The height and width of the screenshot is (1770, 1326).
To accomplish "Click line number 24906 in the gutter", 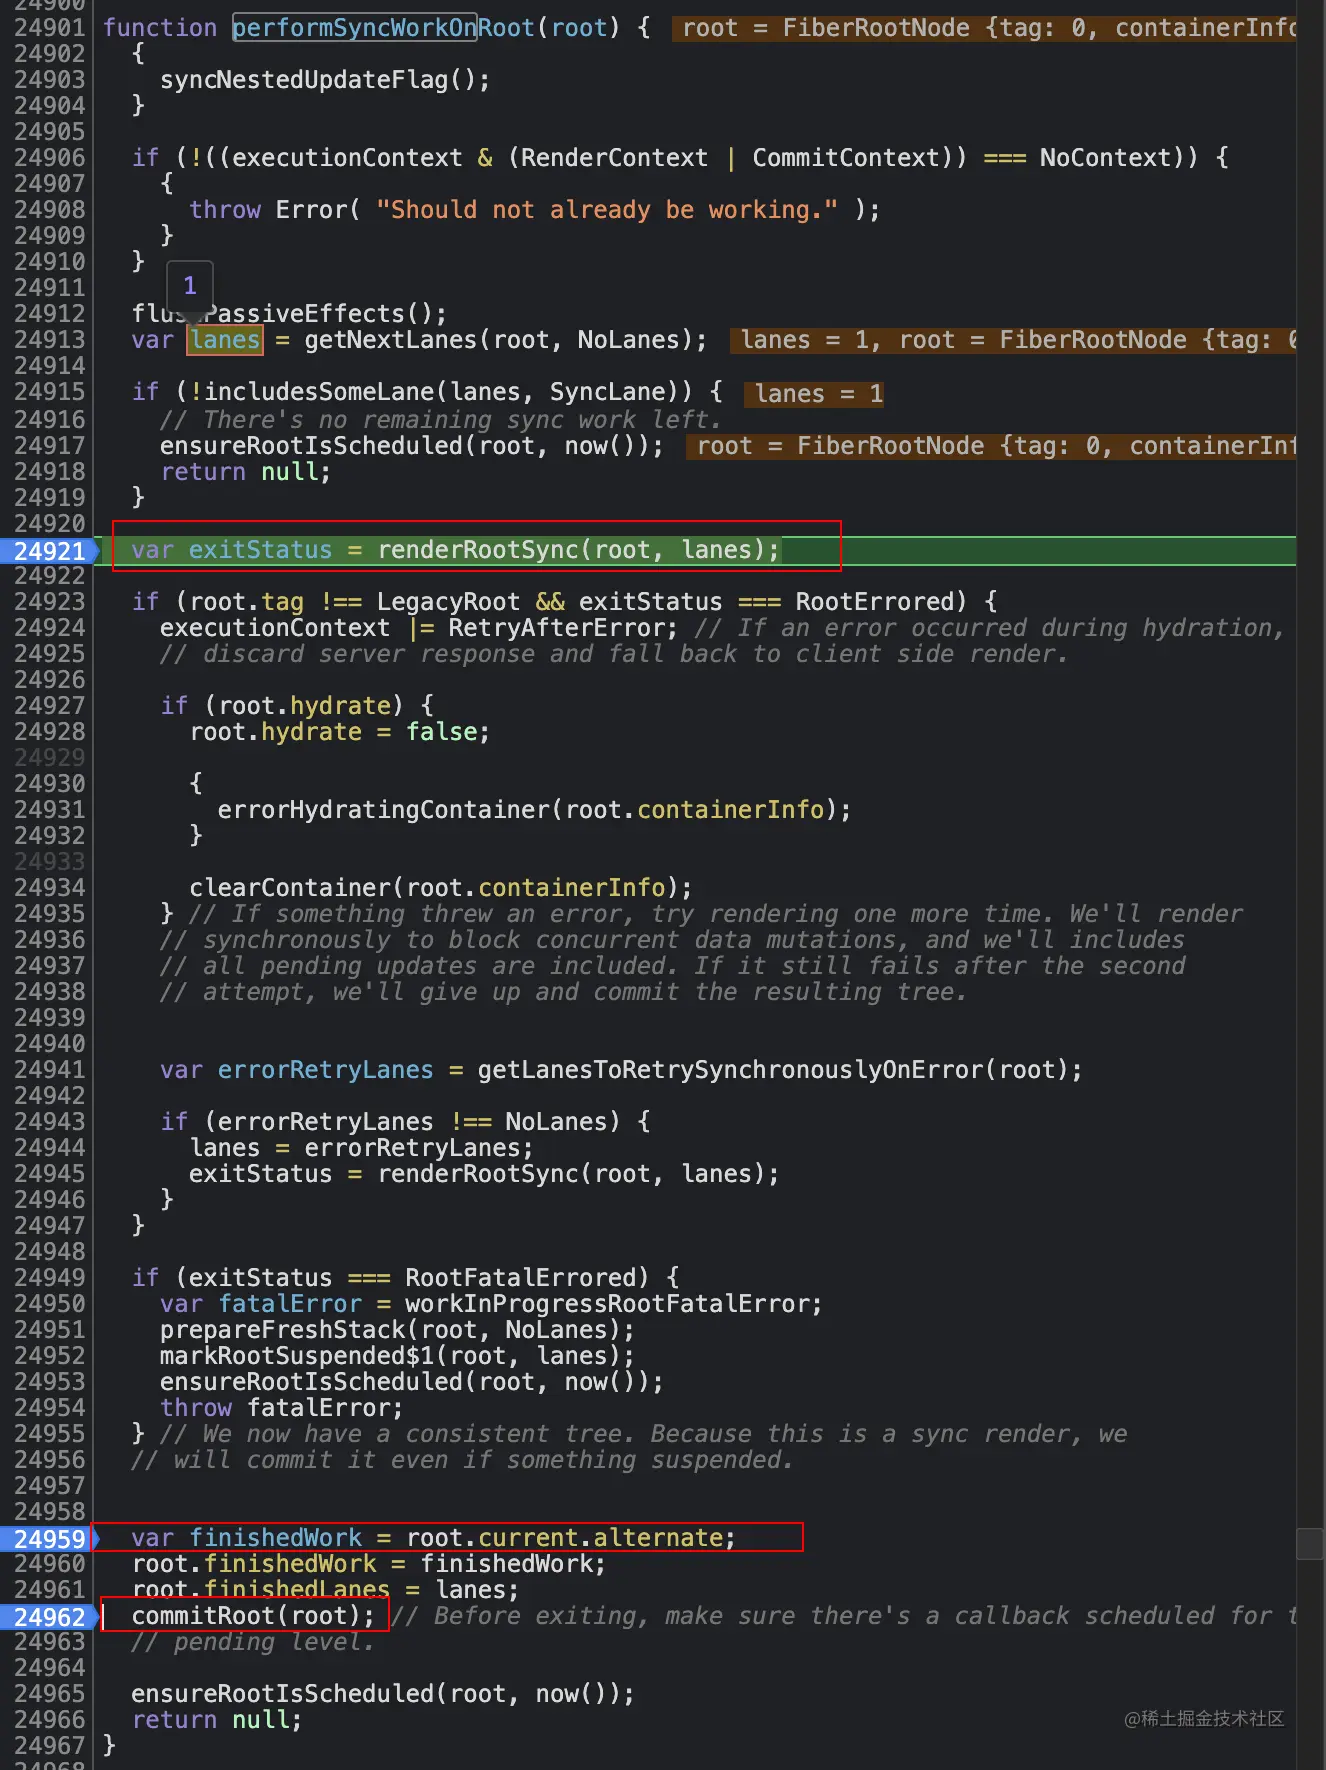I will pyautogui.click(x=50, y=158).
